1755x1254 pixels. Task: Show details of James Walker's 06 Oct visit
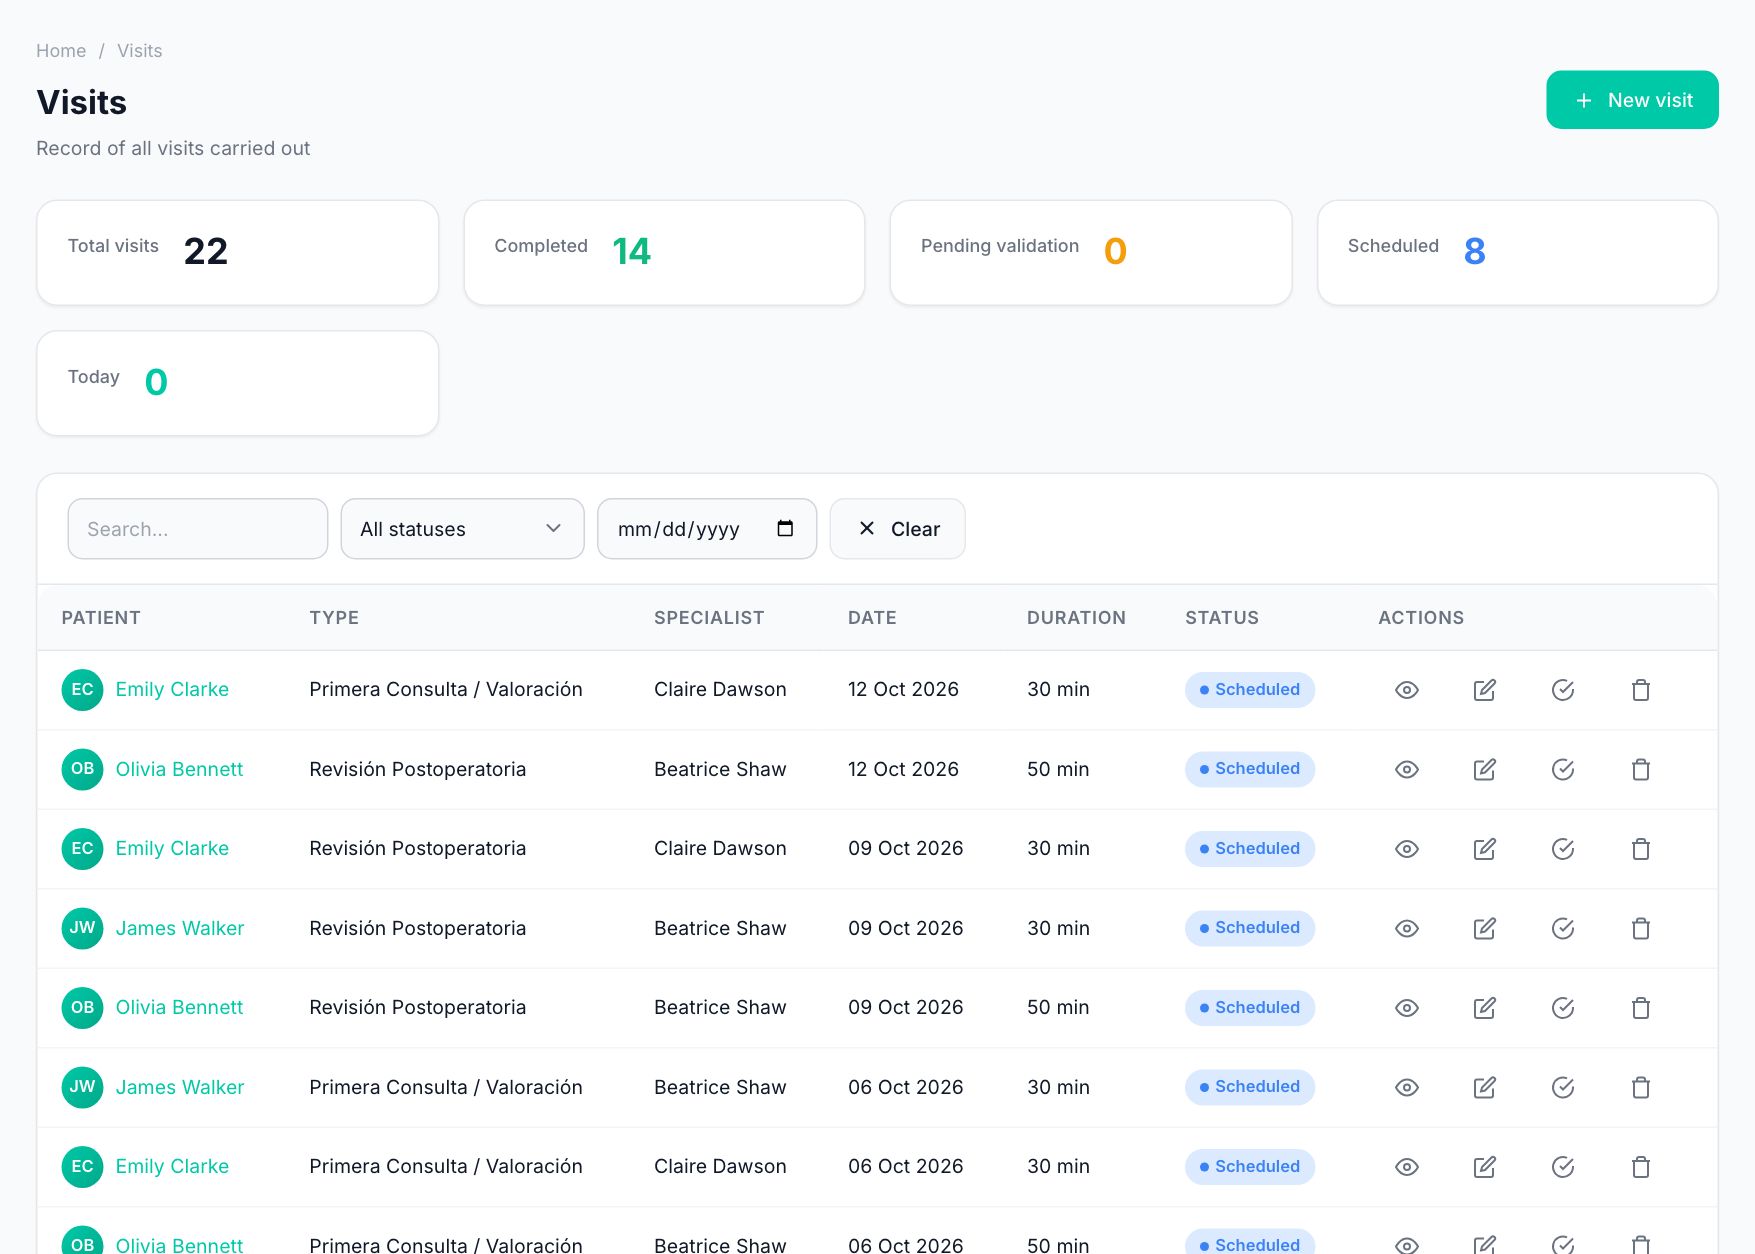click(1406, 1087)
